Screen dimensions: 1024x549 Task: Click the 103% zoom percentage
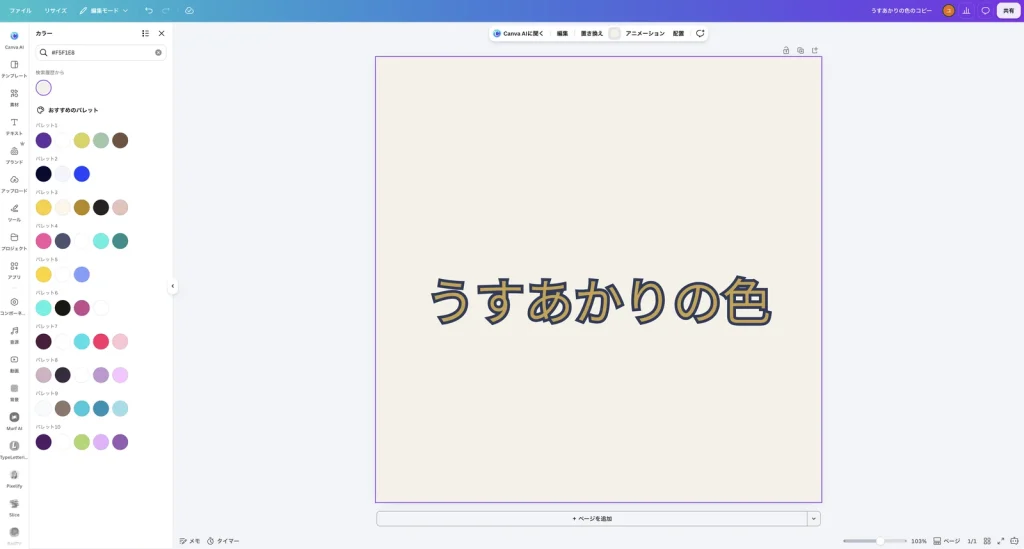point(919,541)
